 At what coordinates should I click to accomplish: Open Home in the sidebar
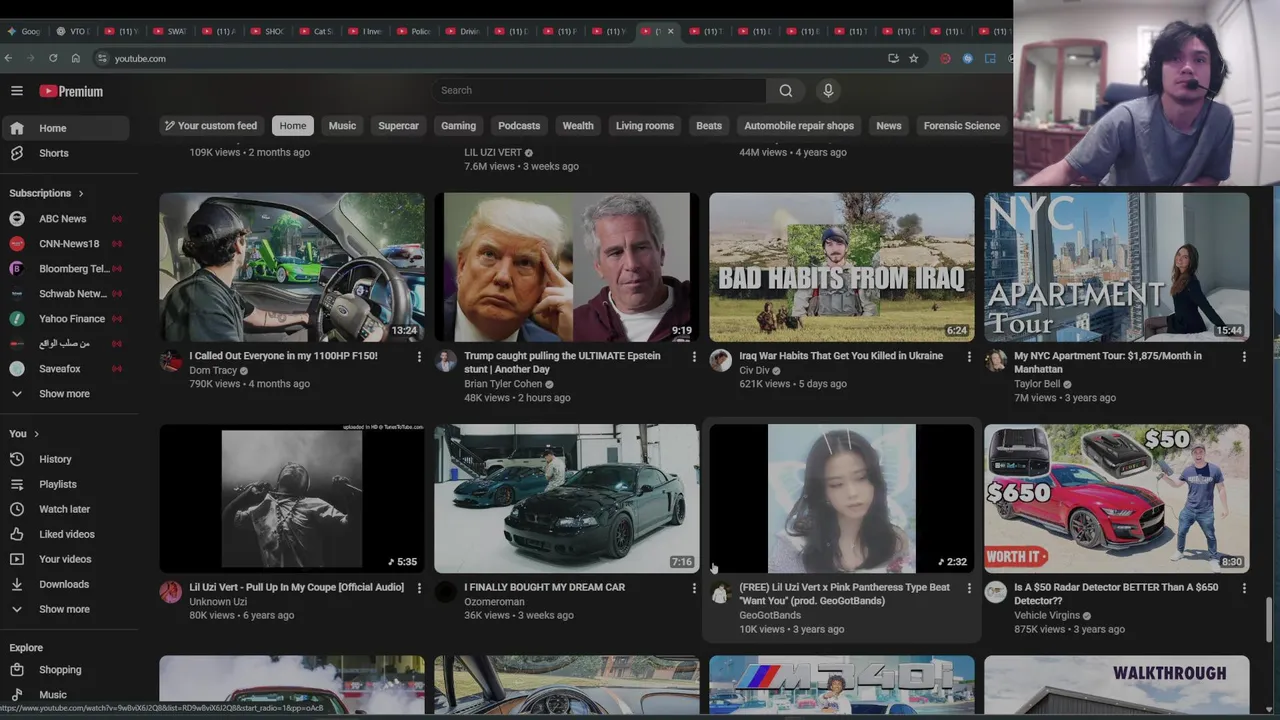tap(65, 128)
